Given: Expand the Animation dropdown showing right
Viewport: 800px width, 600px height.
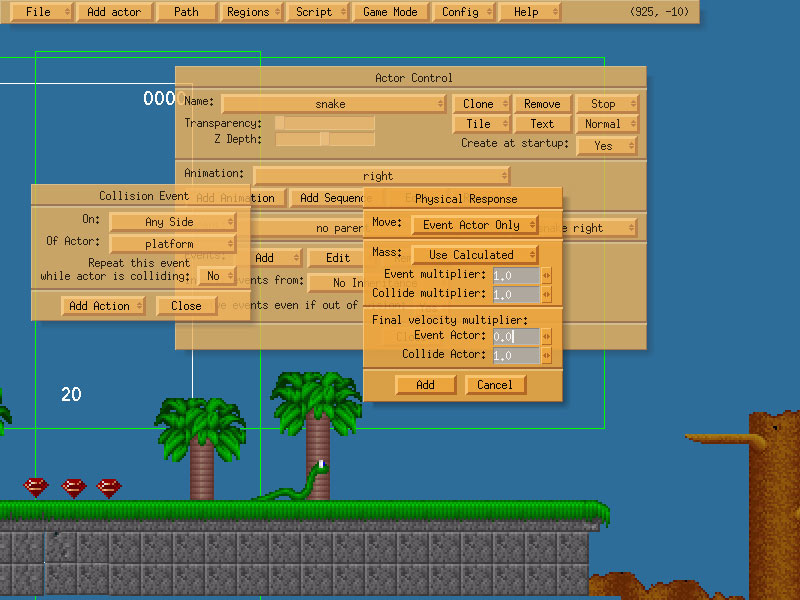Looking at the screenshot, I should tap(382, 176).
